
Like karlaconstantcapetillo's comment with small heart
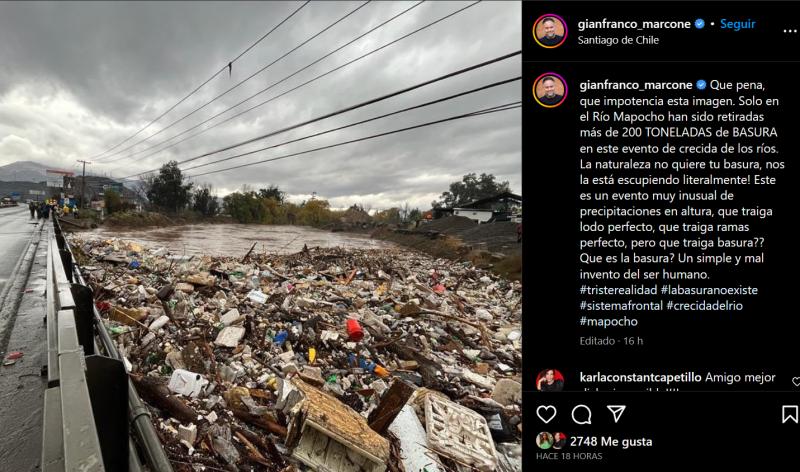pyautogui.click(x=795, y=381)
